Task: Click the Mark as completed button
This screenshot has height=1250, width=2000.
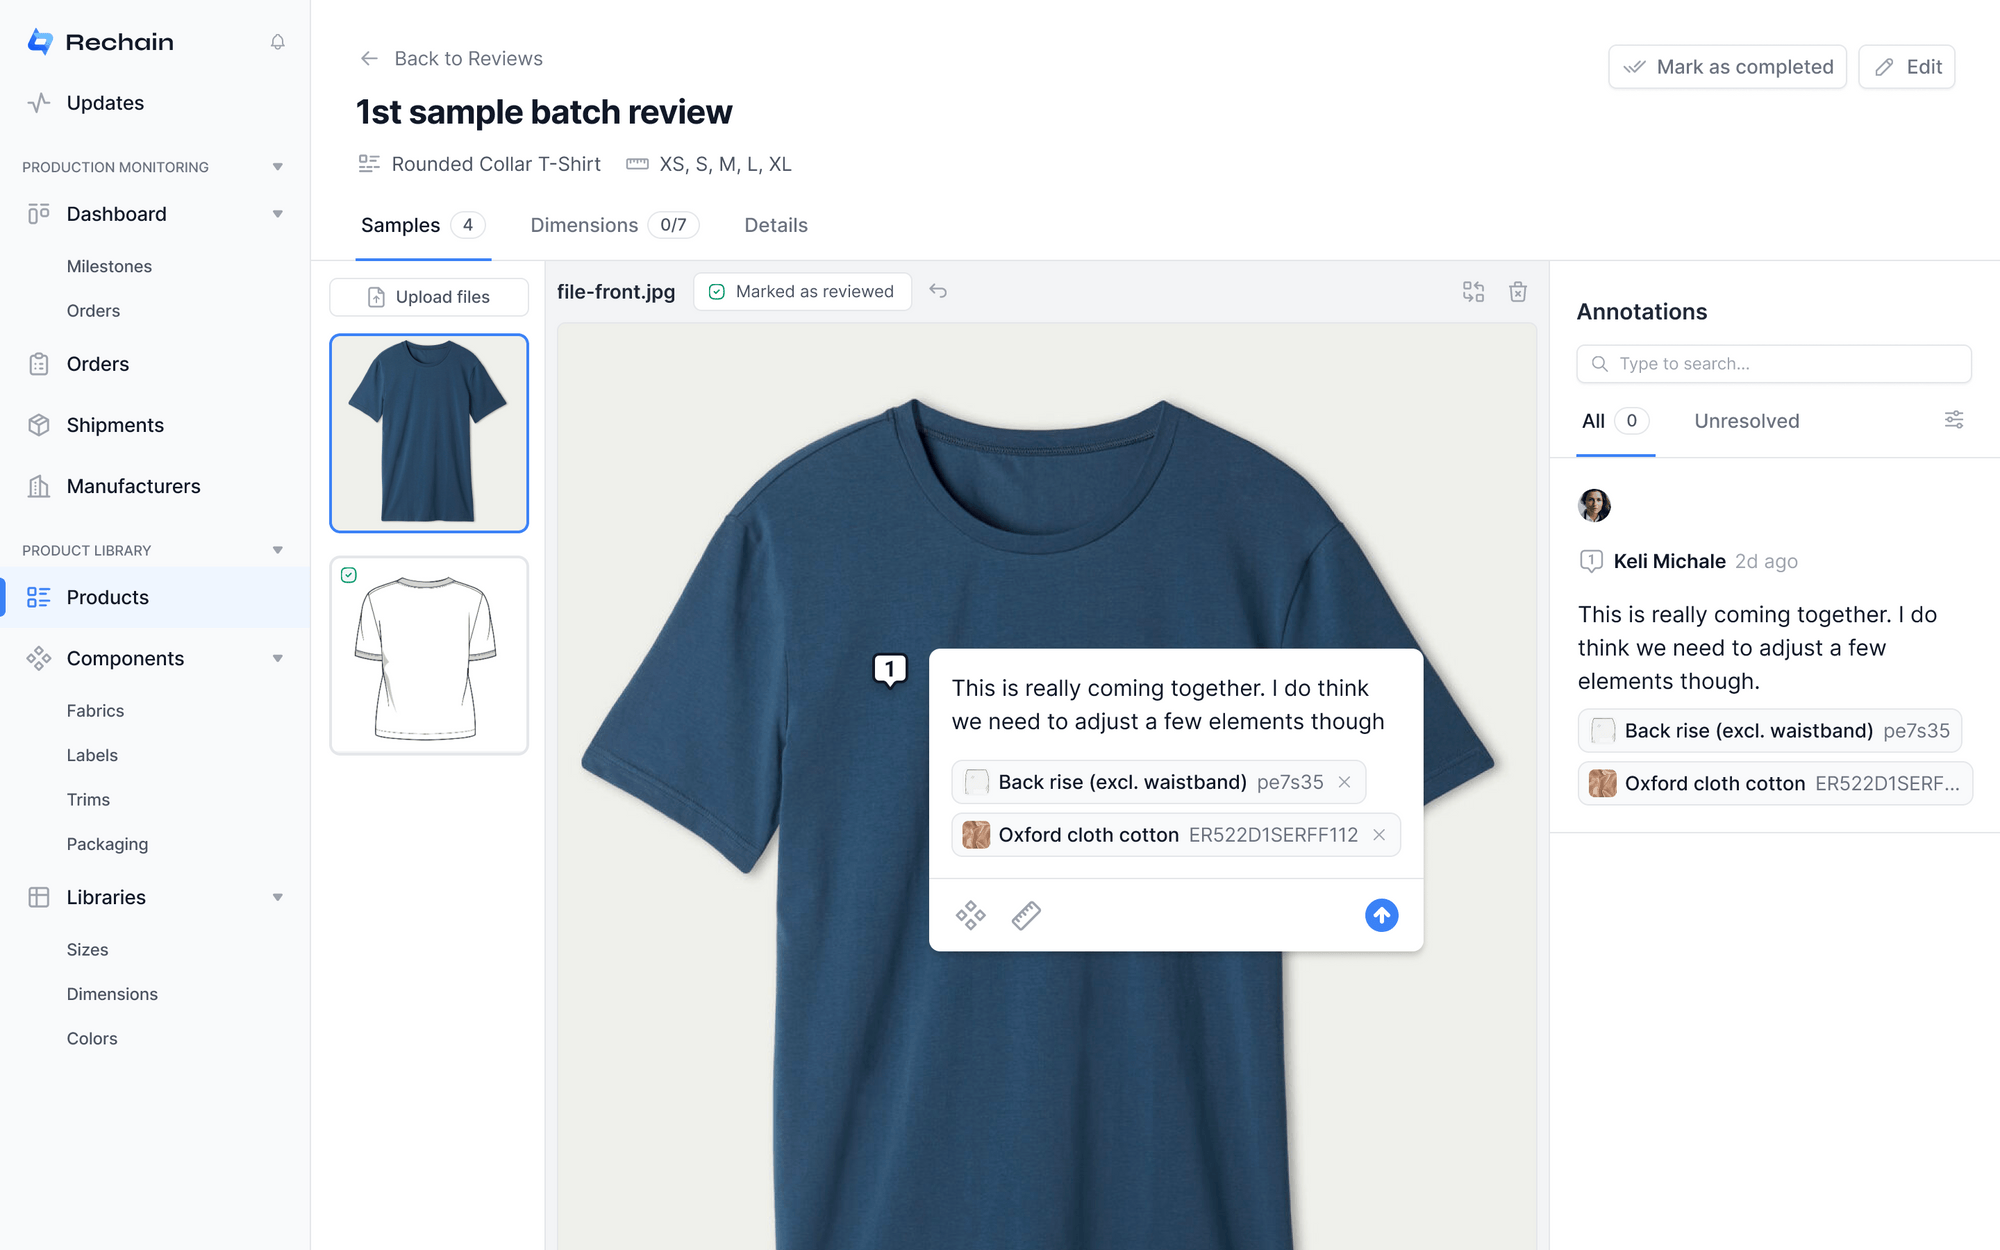Action: click(1727, 67)
